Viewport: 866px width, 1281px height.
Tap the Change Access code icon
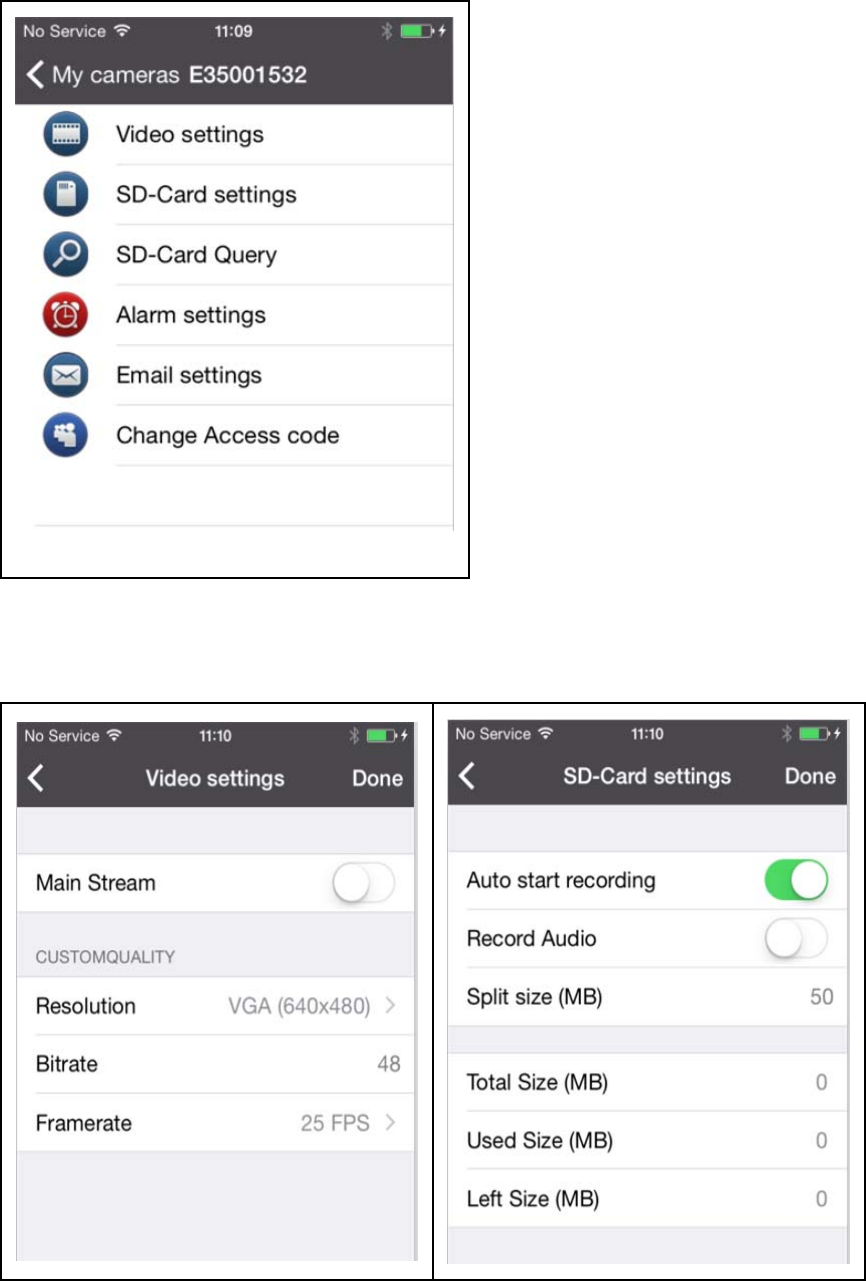click(x=66, y=436)
